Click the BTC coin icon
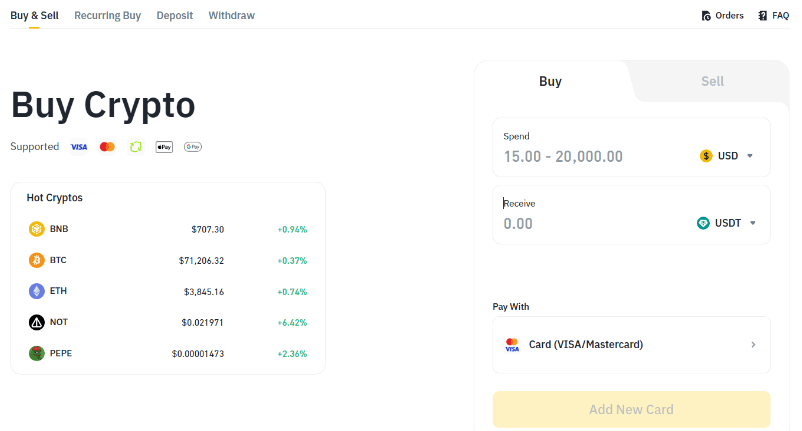Viewport: 802px width, 431px height. (x=36, y=260)
